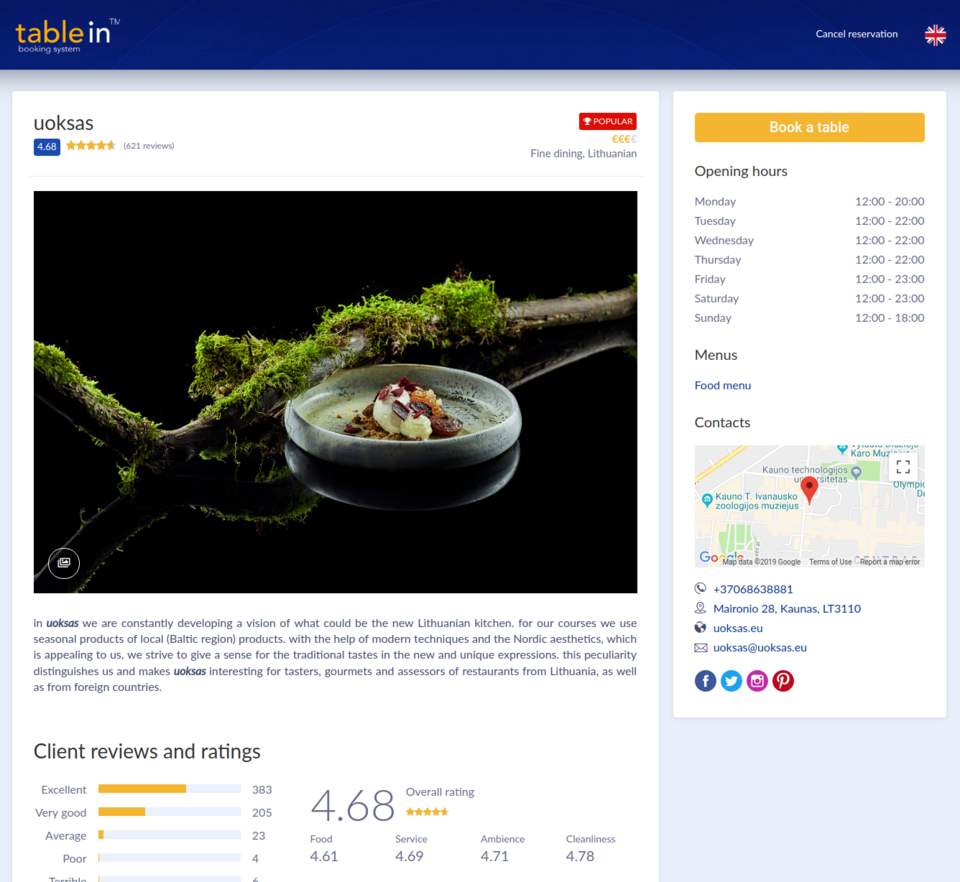
Task: Click the map Terms of Use link
Action: pos(830,562)
